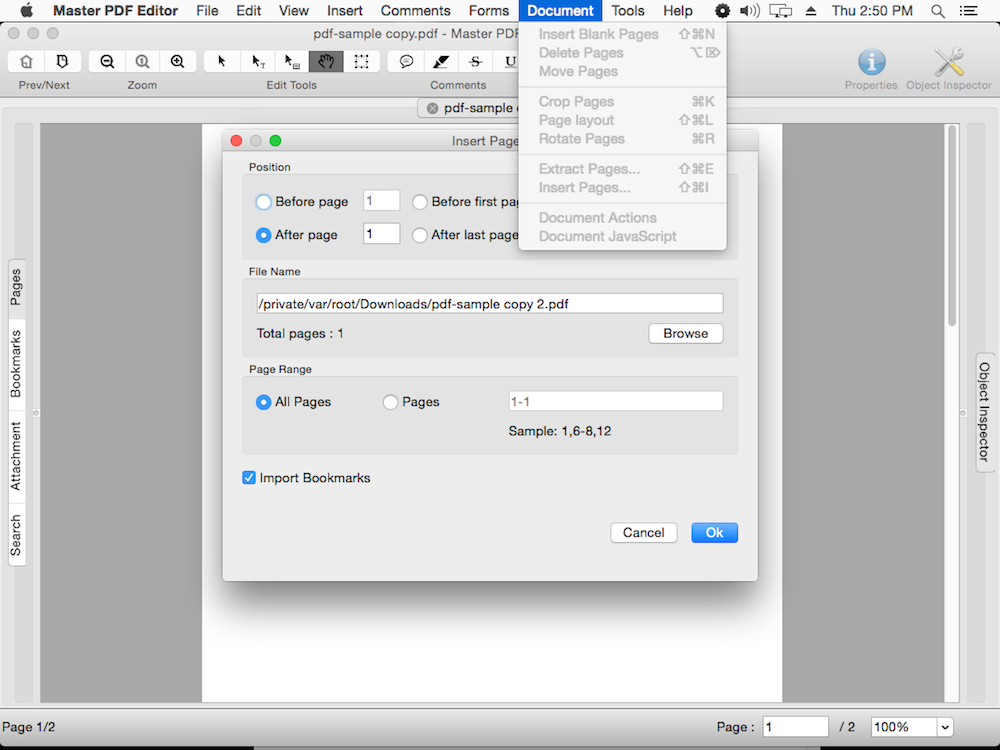The image size is (1000, 750).
Task: Open Spotlight search icon
Action: 938,11
